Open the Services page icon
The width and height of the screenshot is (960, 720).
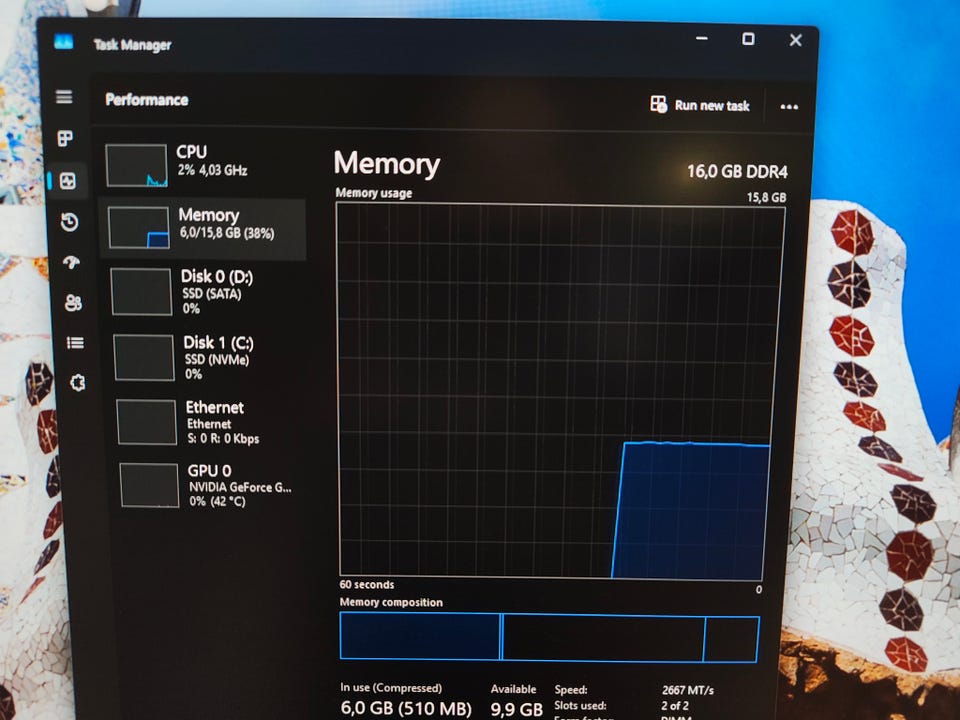point(77,383)
